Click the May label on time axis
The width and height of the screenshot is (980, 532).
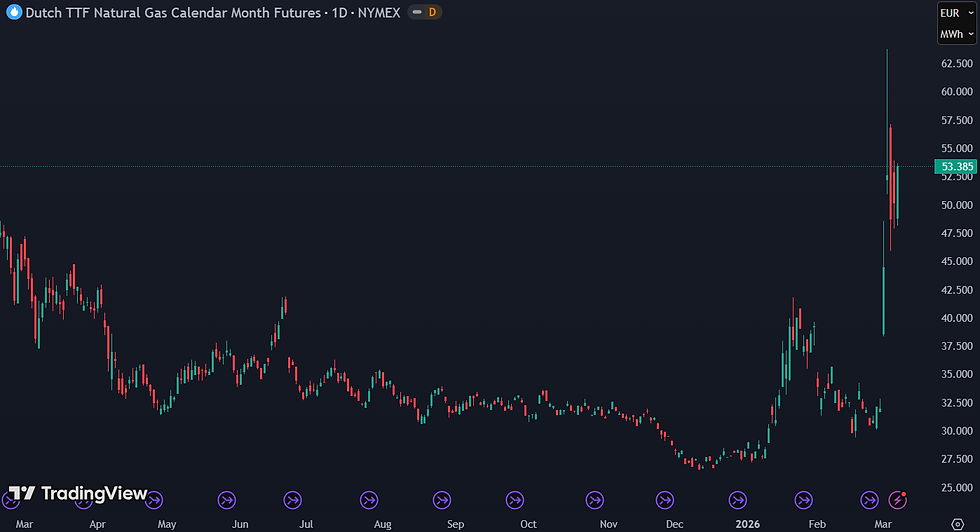coord(167,524)
